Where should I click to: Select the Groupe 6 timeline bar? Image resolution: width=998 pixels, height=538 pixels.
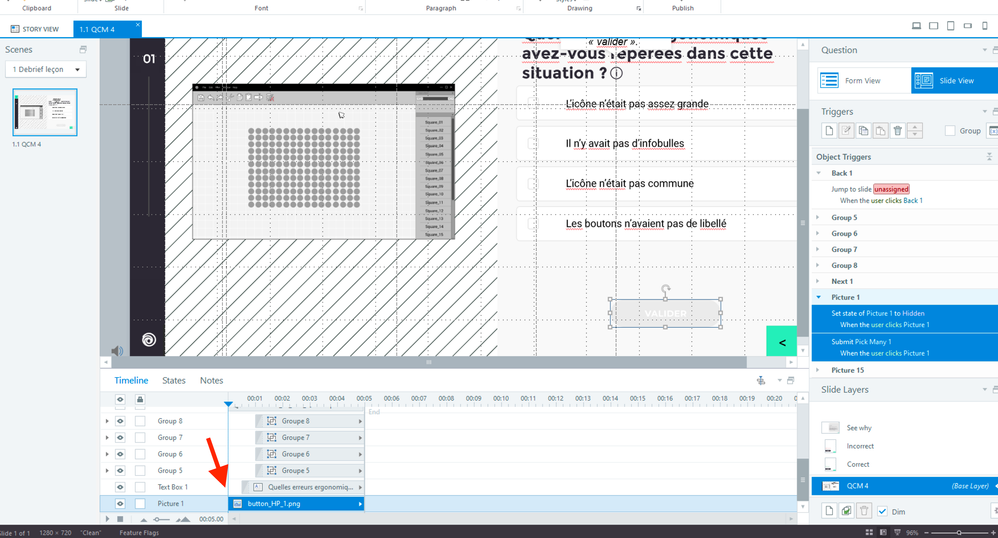pos(309,454)
